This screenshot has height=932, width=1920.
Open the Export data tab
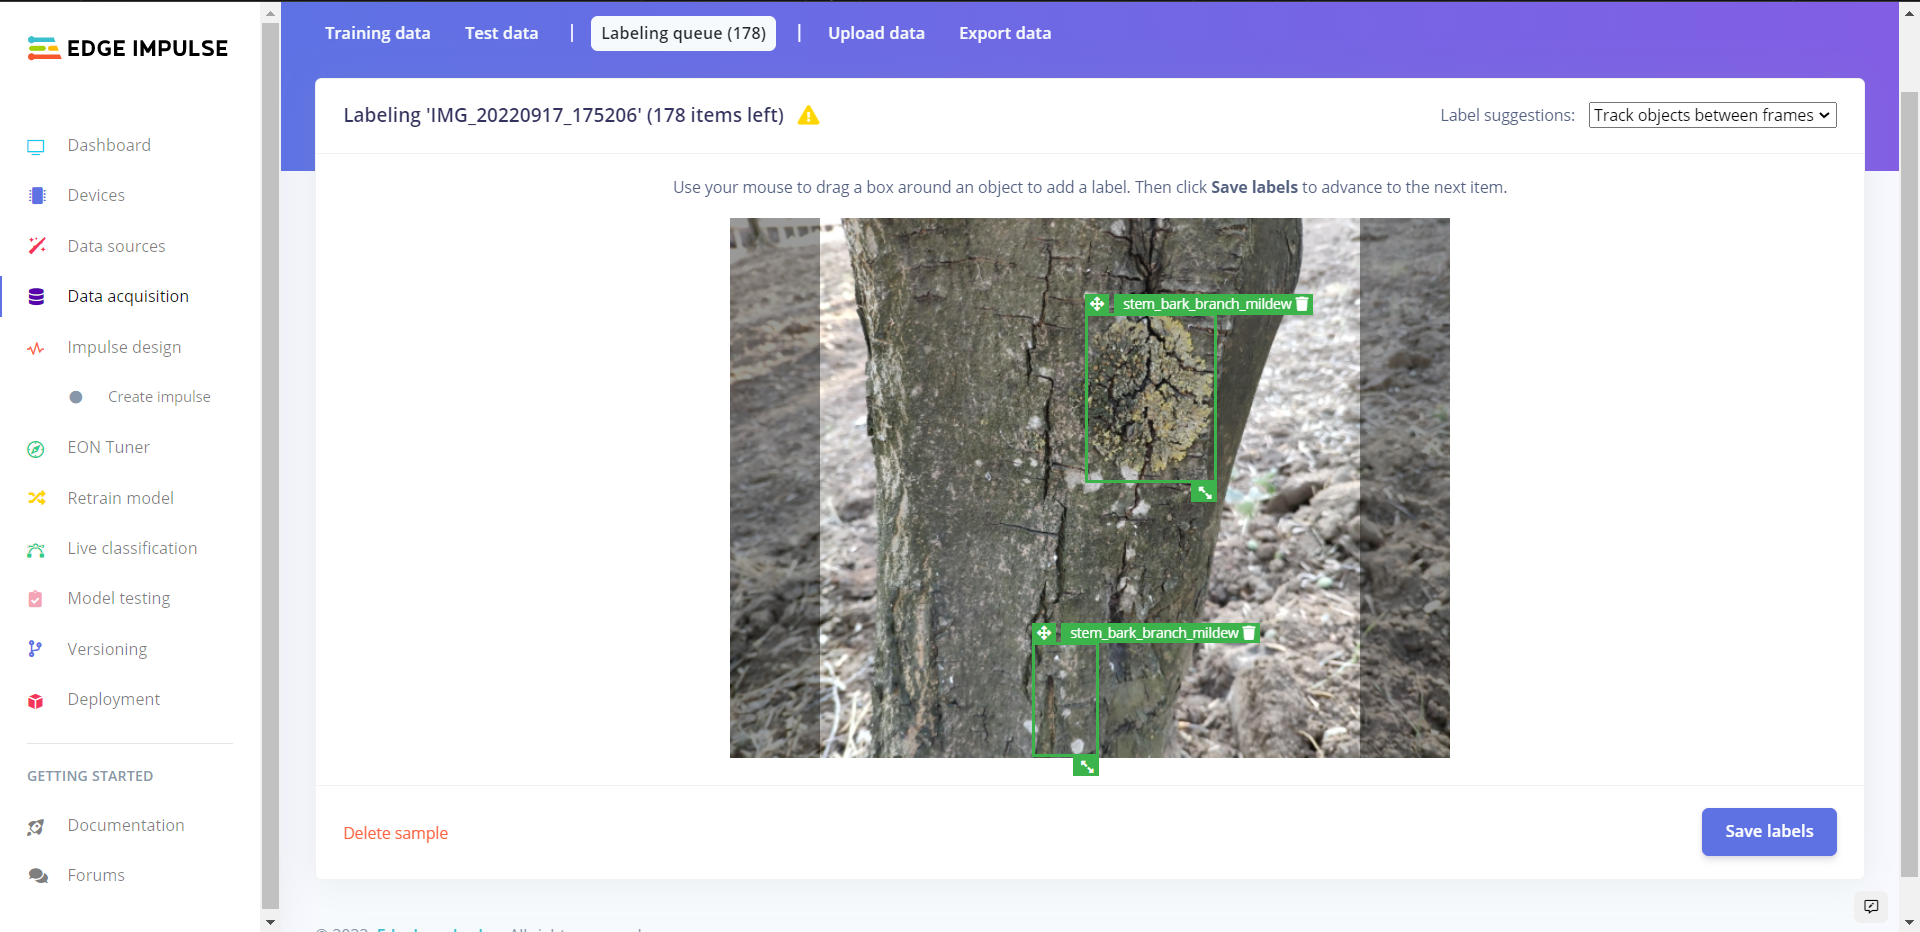click(x=1005, y=33)
